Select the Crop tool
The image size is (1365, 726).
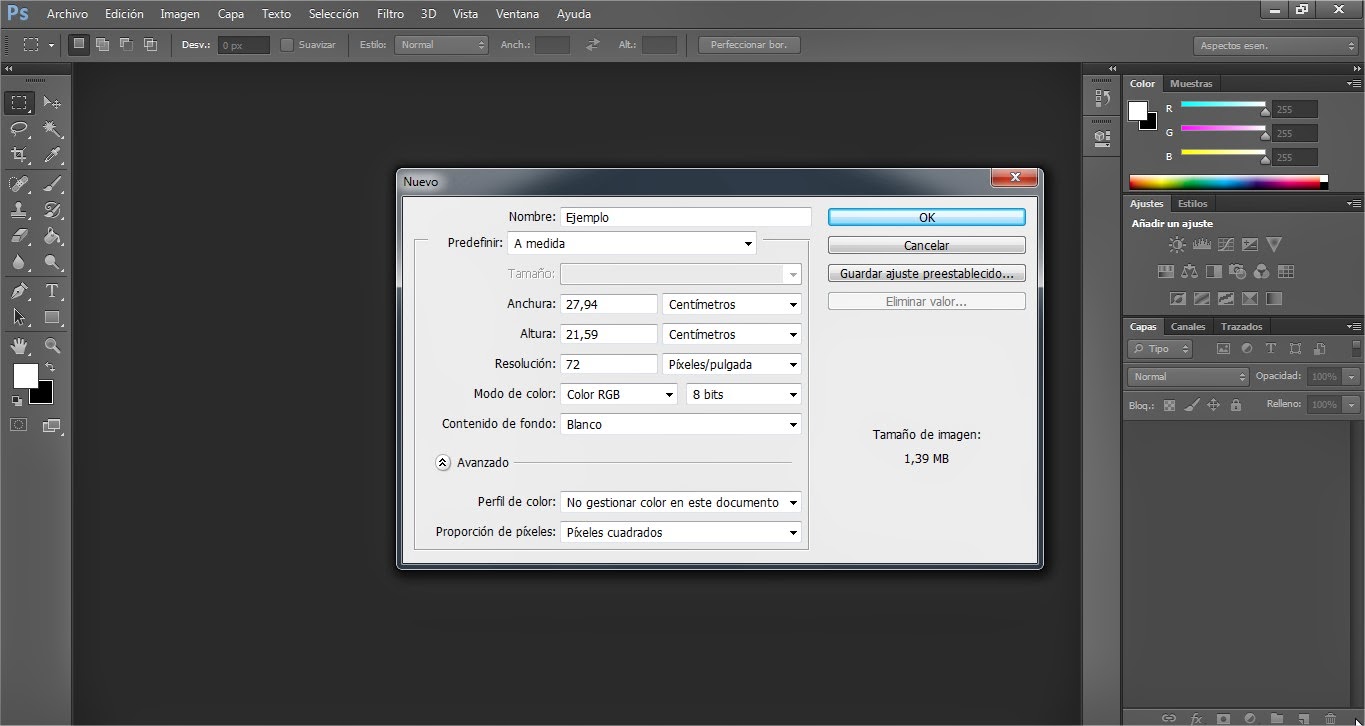pyautogui.click(x=19, y=153)
